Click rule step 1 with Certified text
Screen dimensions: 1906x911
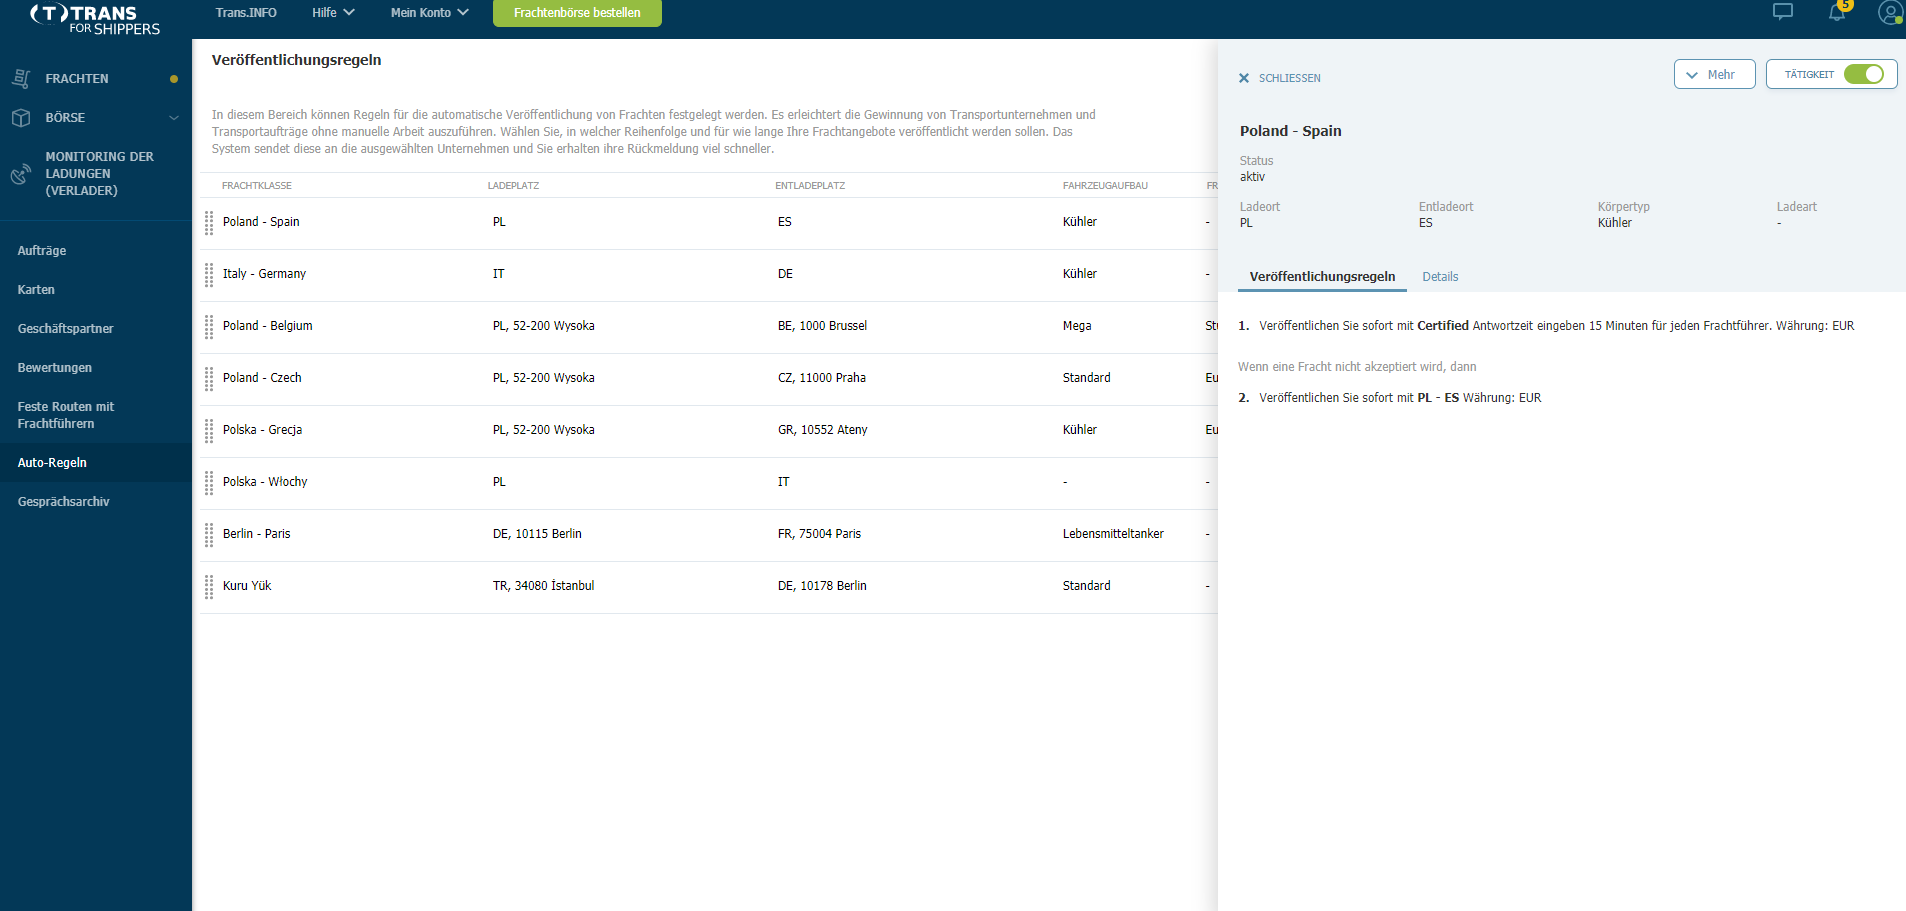click(1546, 326)
